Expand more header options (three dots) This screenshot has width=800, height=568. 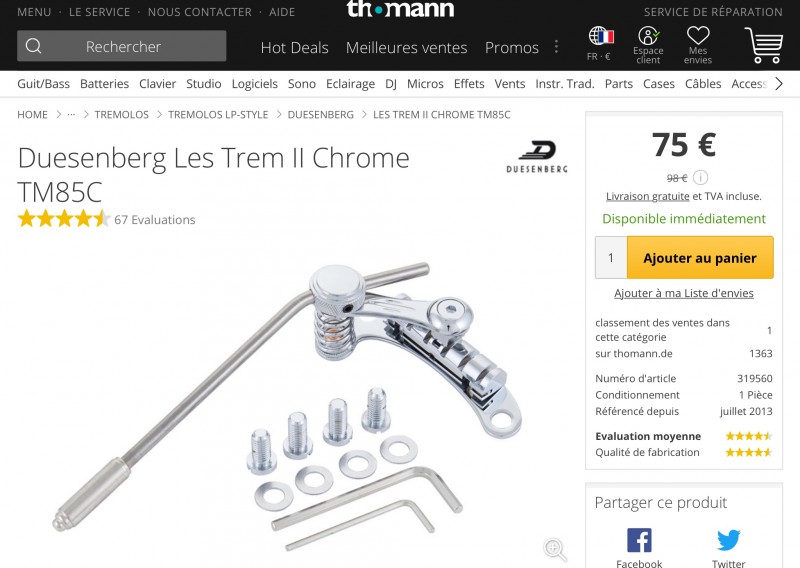point(556,46)
